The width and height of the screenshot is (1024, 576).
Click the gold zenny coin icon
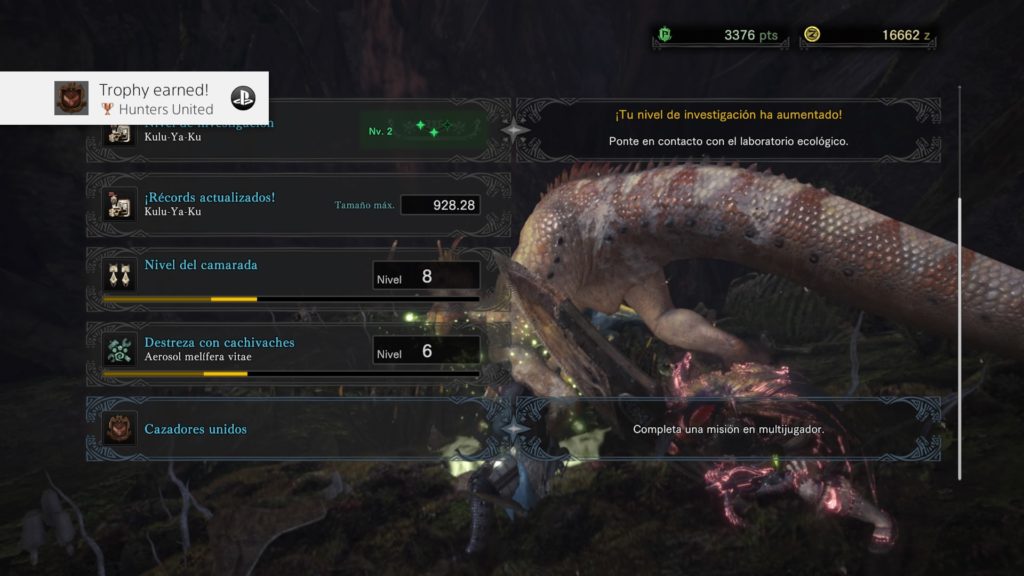coord(812,34)
